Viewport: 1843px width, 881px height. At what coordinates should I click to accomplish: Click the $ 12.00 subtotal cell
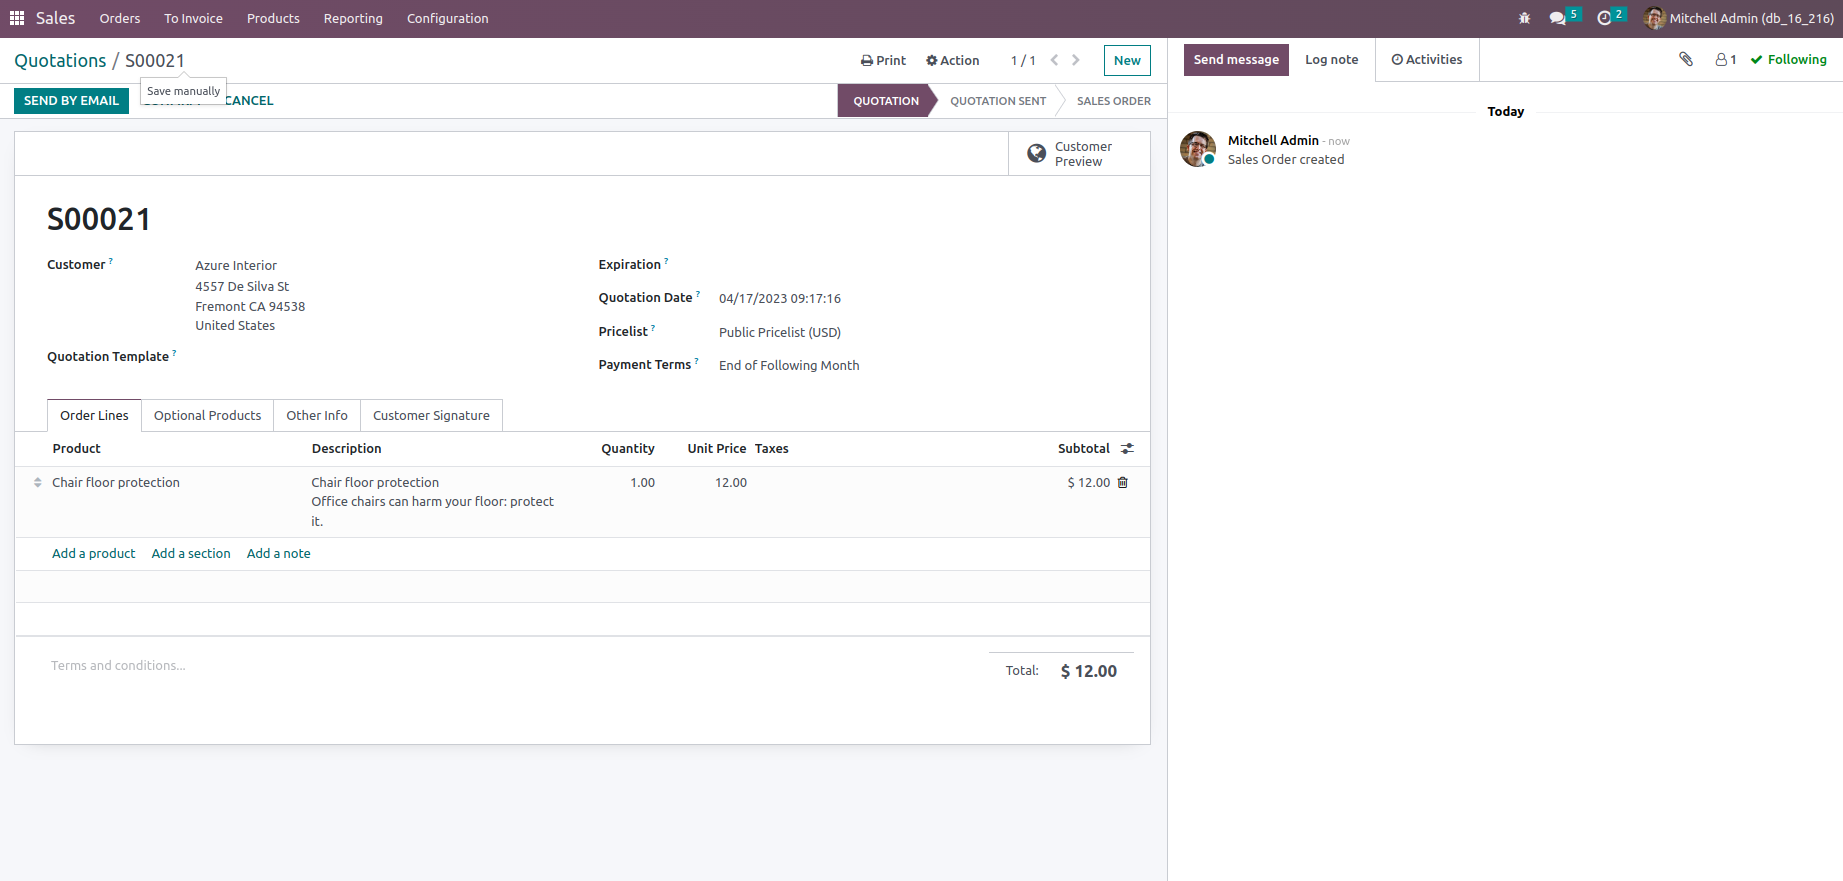(x=1088, y=482)
